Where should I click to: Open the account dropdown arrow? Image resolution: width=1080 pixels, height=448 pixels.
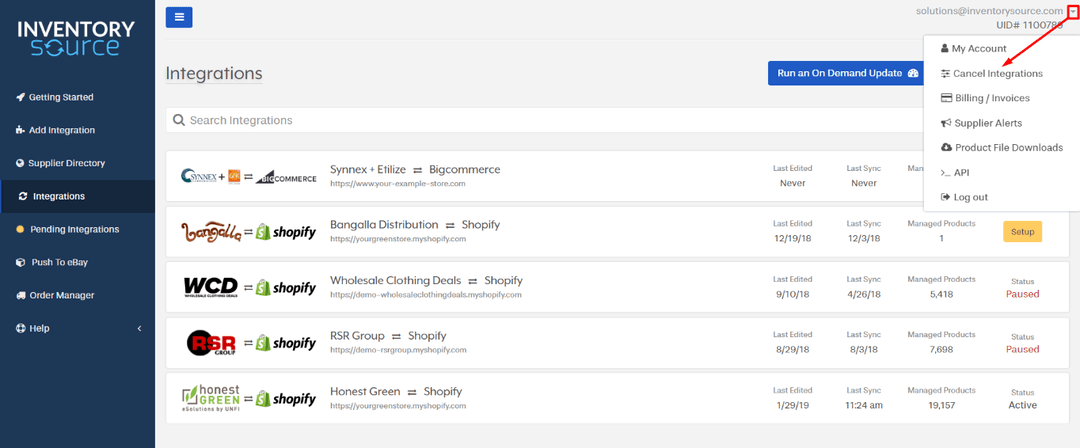pyautogui.click(x=1072, y=12)
